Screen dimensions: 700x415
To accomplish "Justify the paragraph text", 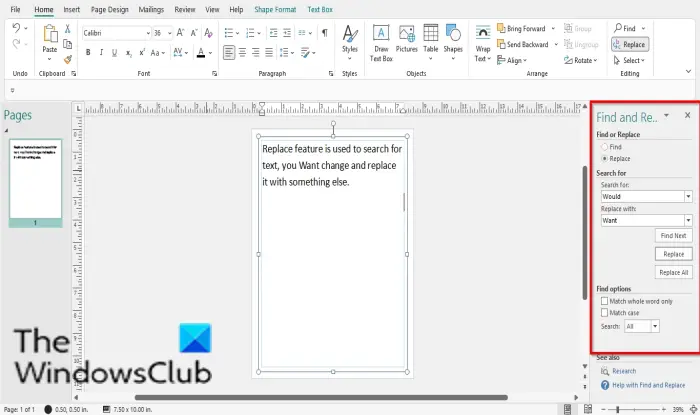I will [x=269, y=53].
